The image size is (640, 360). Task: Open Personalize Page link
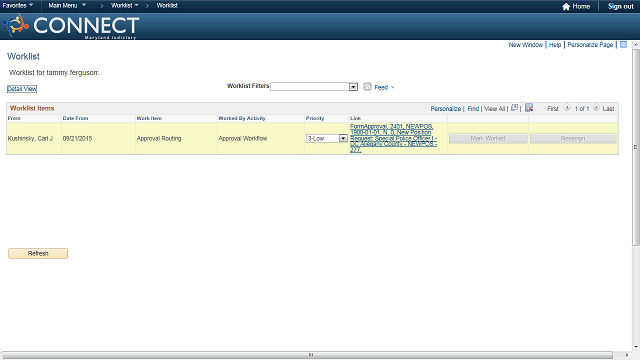pyautogui.click(x=590, y=45)
